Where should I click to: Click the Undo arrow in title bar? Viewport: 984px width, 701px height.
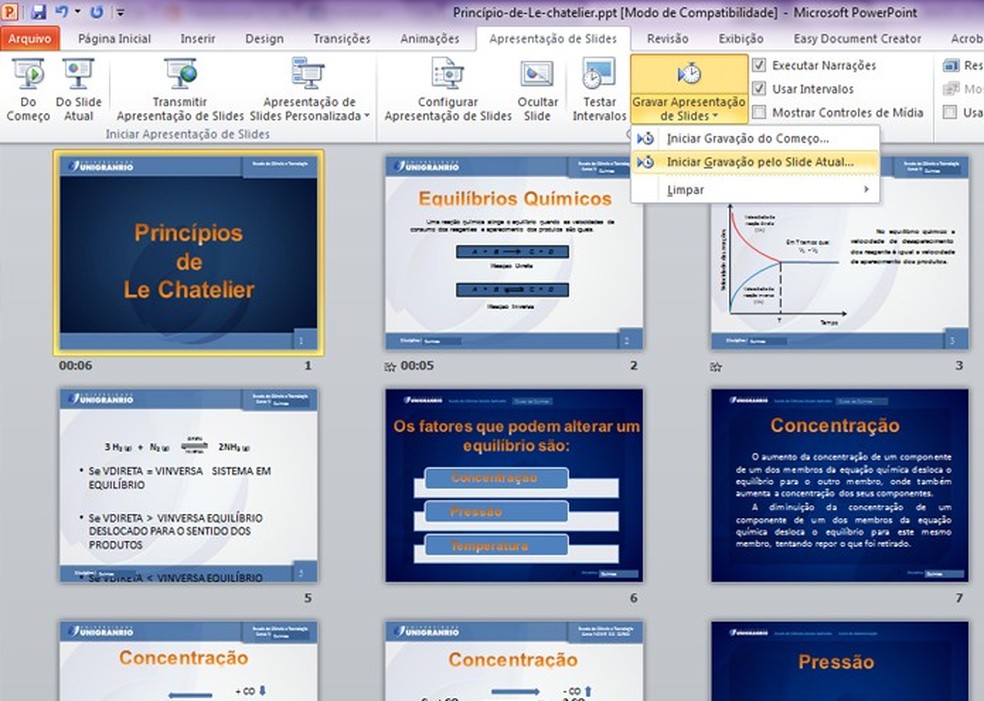(x=61, y=13)
